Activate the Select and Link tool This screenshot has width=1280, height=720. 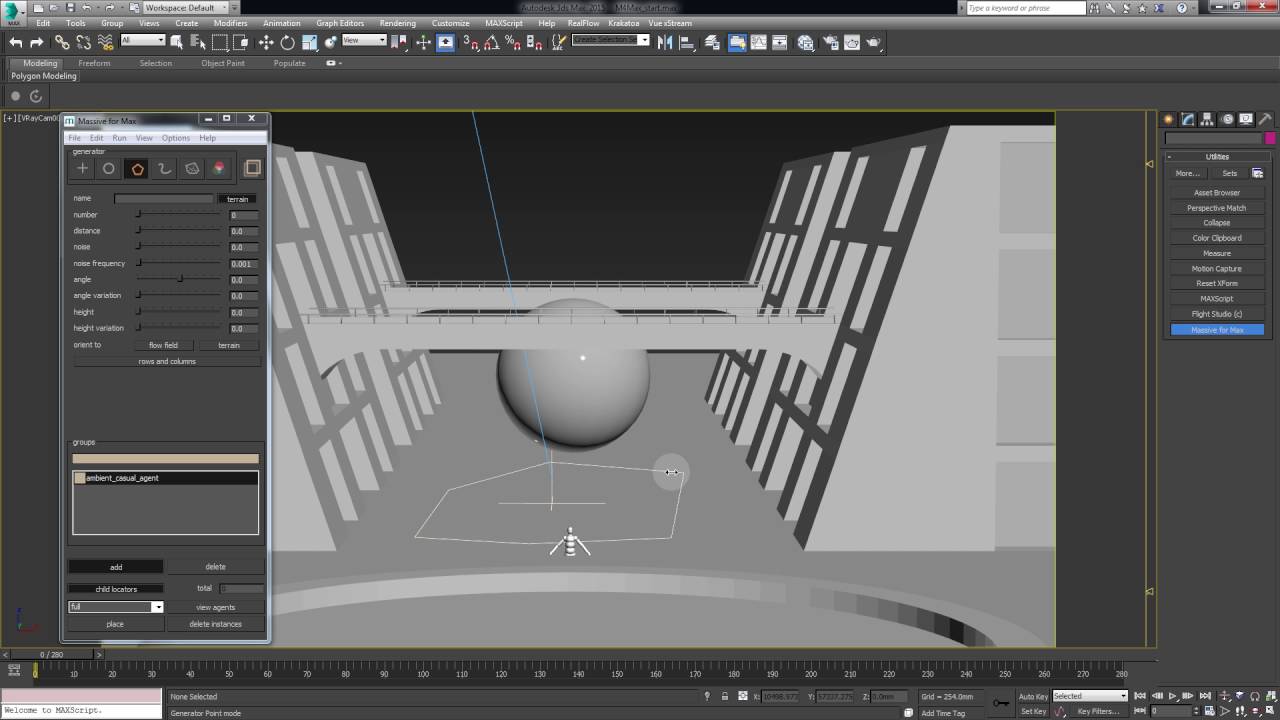pos(62,42)
